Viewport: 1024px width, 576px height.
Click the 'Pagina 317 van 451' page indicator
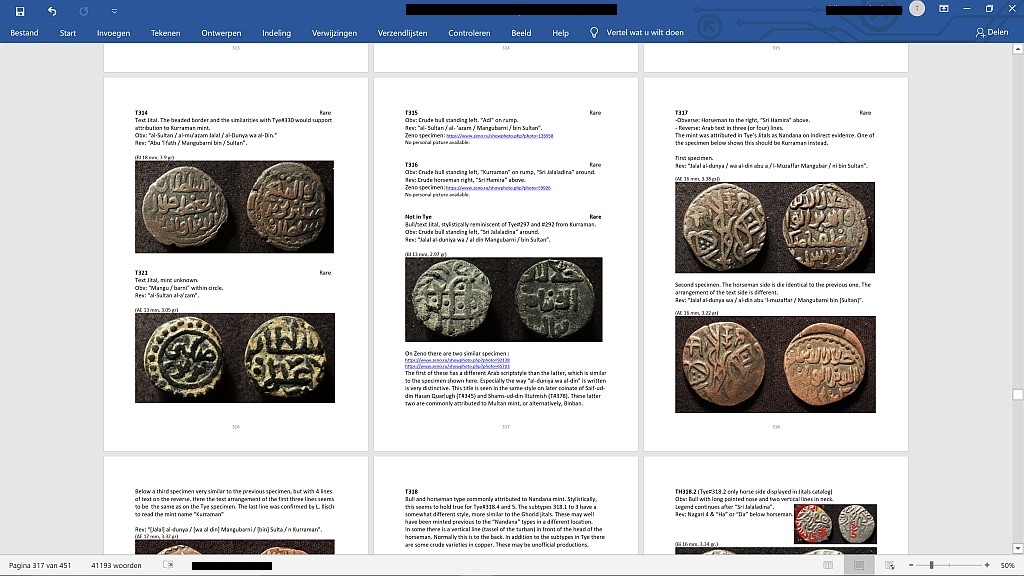pyautogui.click(x=40, y=566)
